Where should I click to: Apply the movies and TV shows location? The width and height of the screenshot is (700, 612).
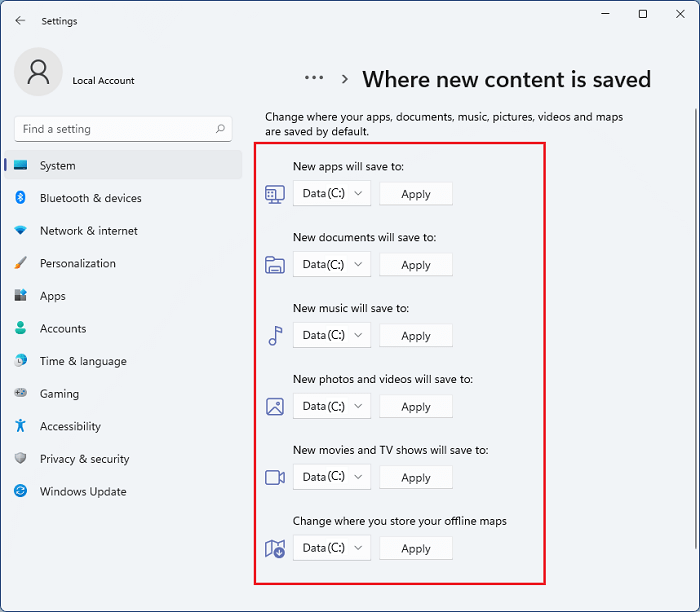tap(416, 478)
